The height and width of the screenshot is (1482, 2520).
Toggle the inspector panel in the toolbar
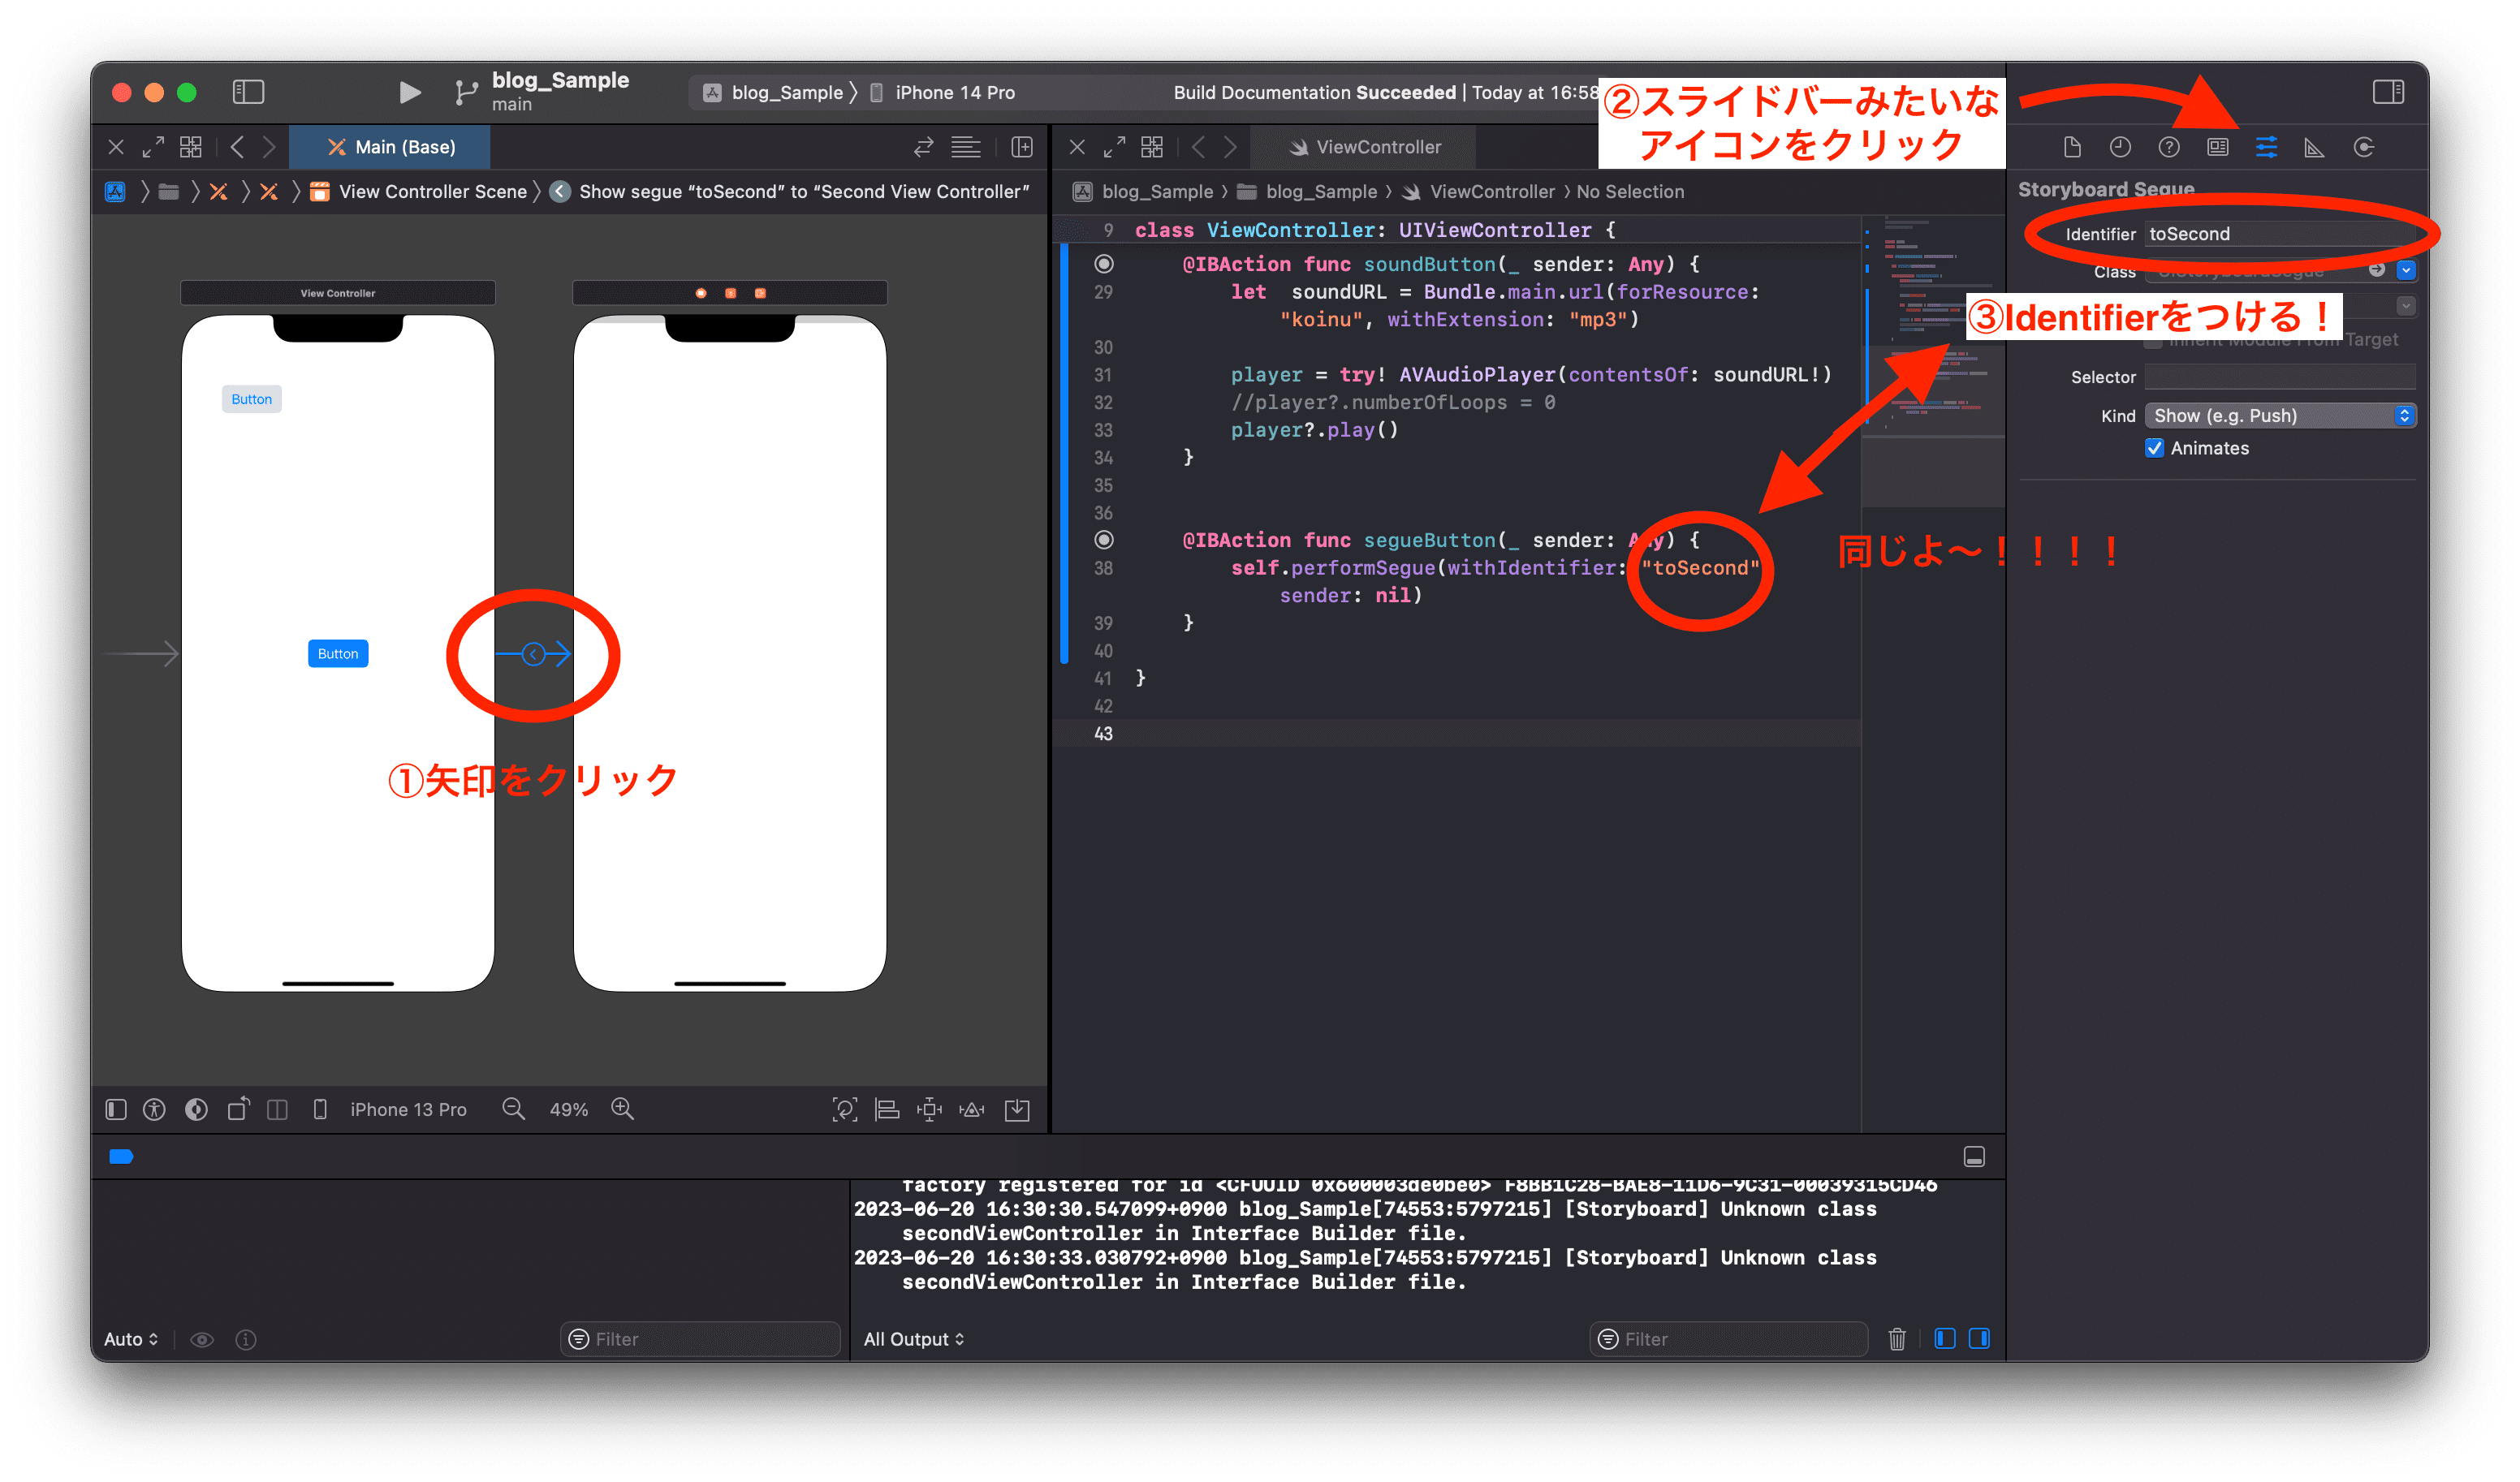(2388, 92)
